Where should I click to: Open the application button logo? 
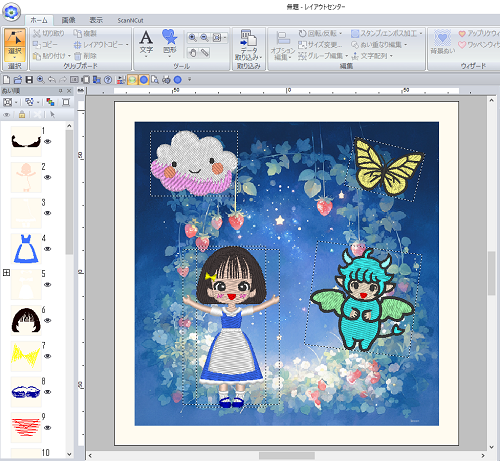pos(11,11)
